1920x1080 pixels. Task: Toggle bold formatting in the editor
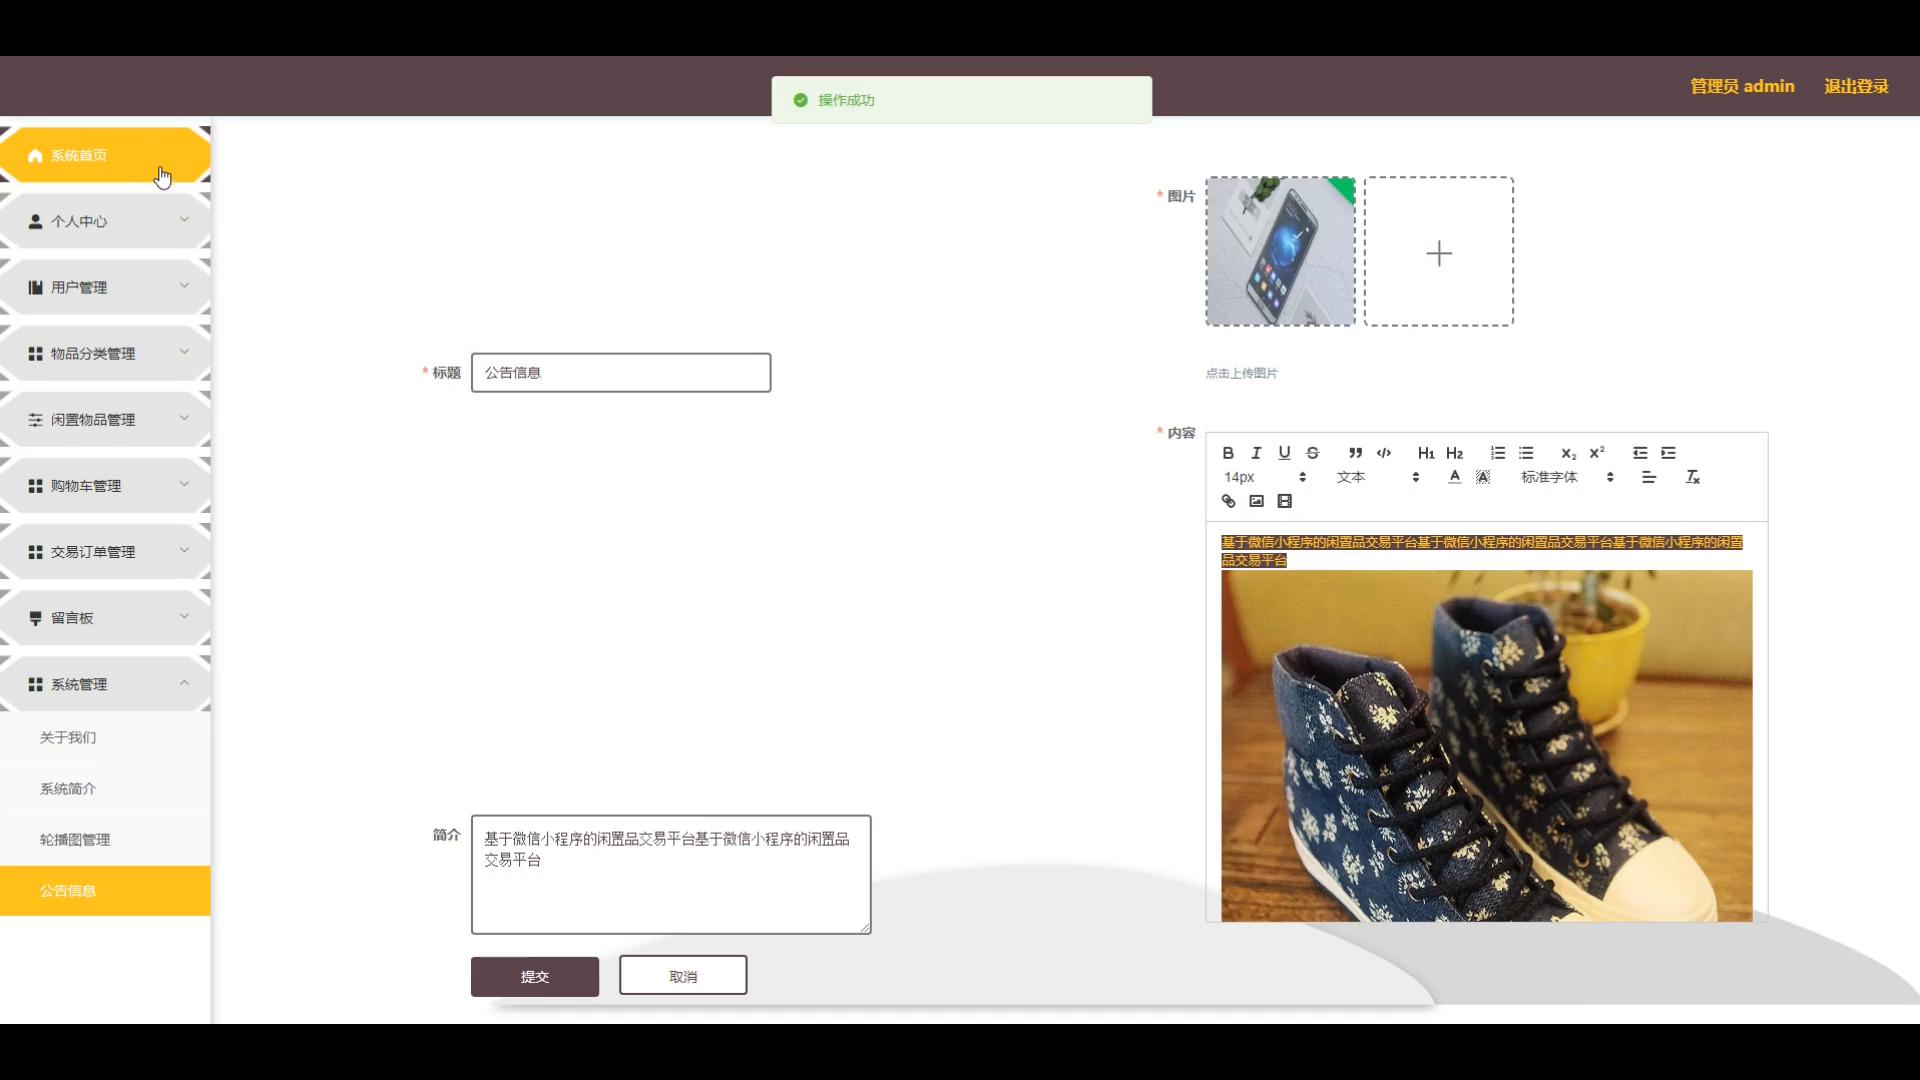(x=1228, y=453)
